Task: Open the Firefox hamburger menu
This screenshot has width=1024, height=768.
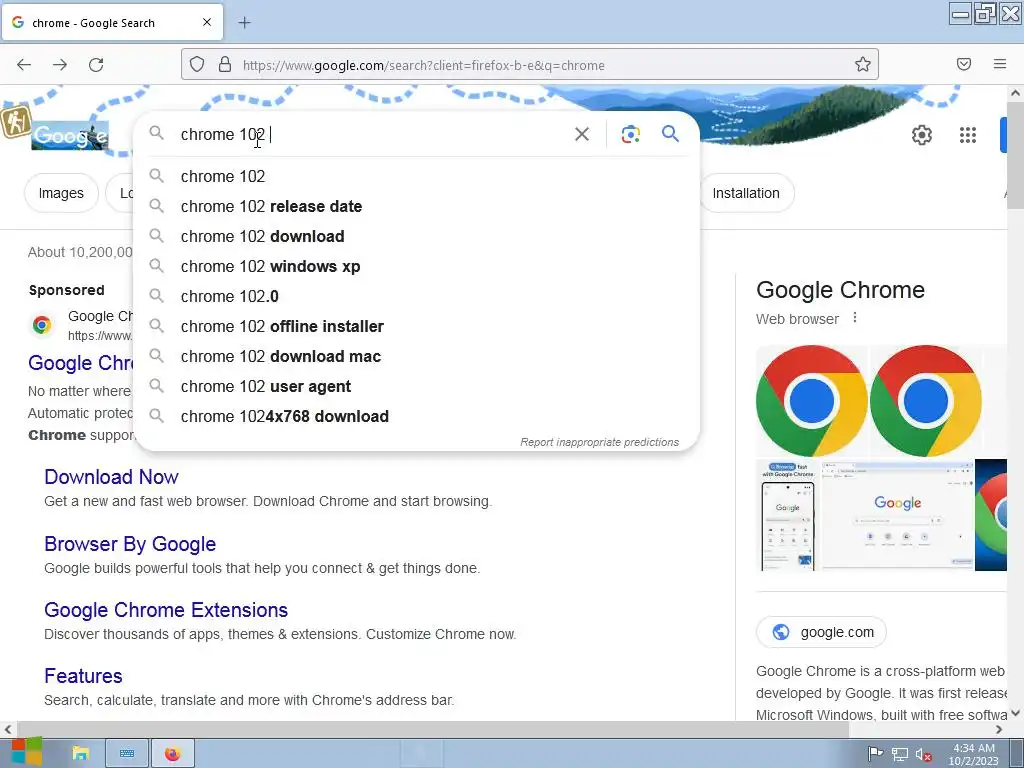Action: [1000, 64]
